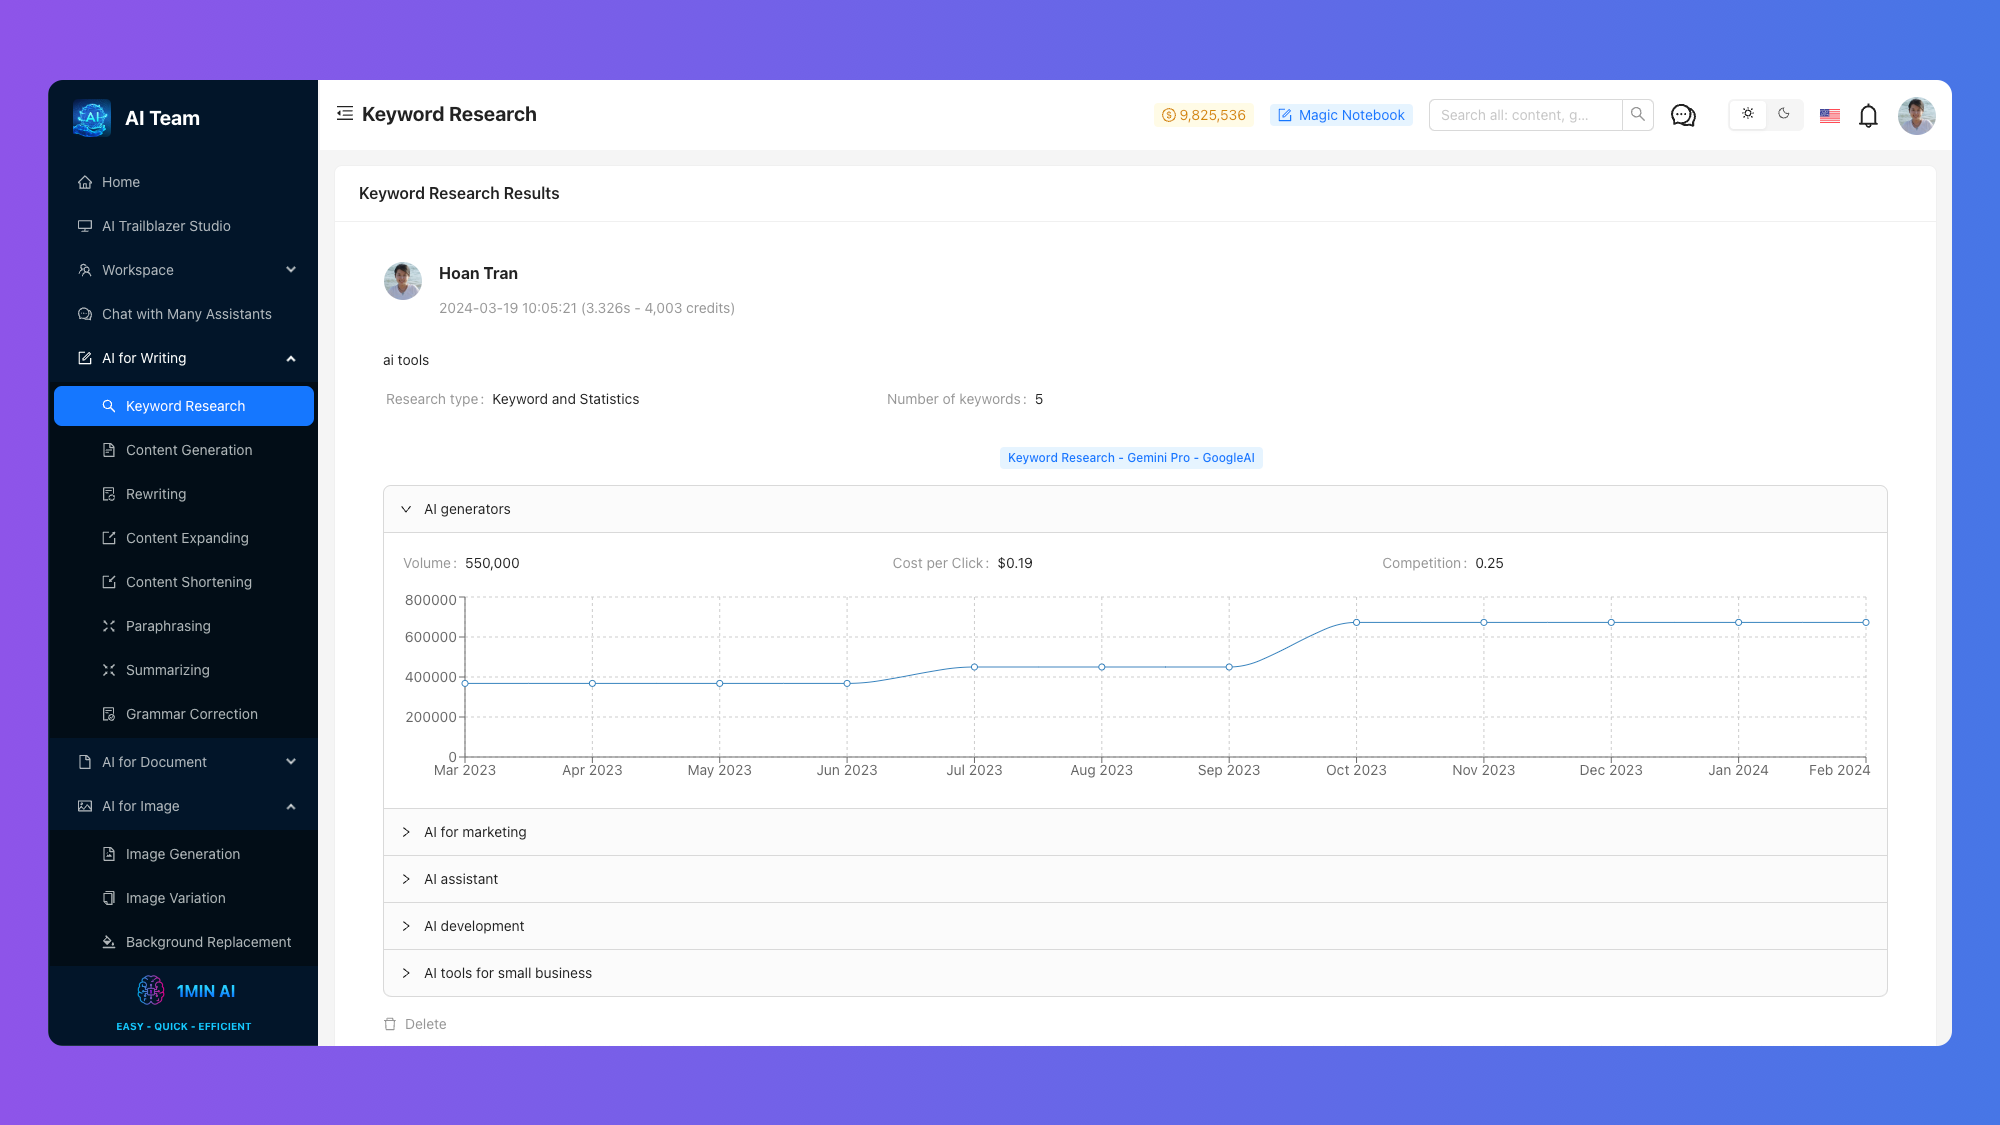This screenshot has height=1125, width=2000.
Task: Click the notification bell
Action: 1868,115
